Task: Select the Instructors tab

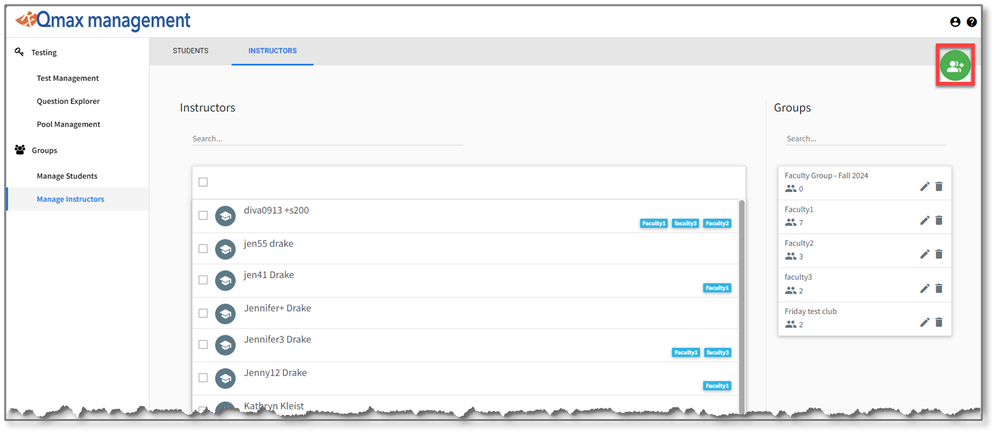Action: (x=272, y=51)
